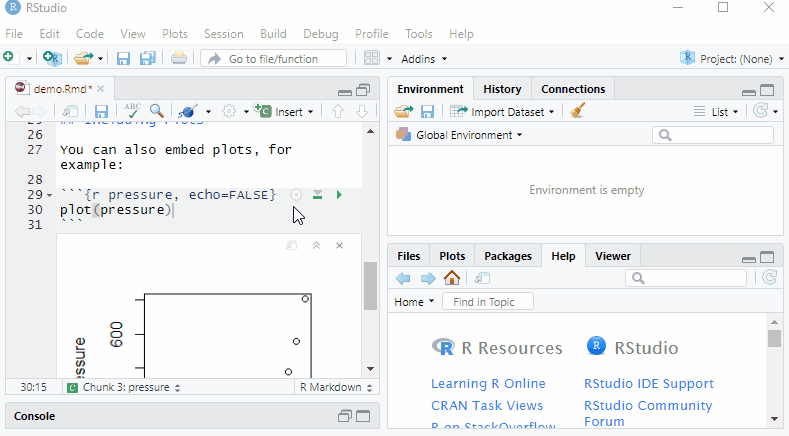Create a new project icon

pos(52,58)
